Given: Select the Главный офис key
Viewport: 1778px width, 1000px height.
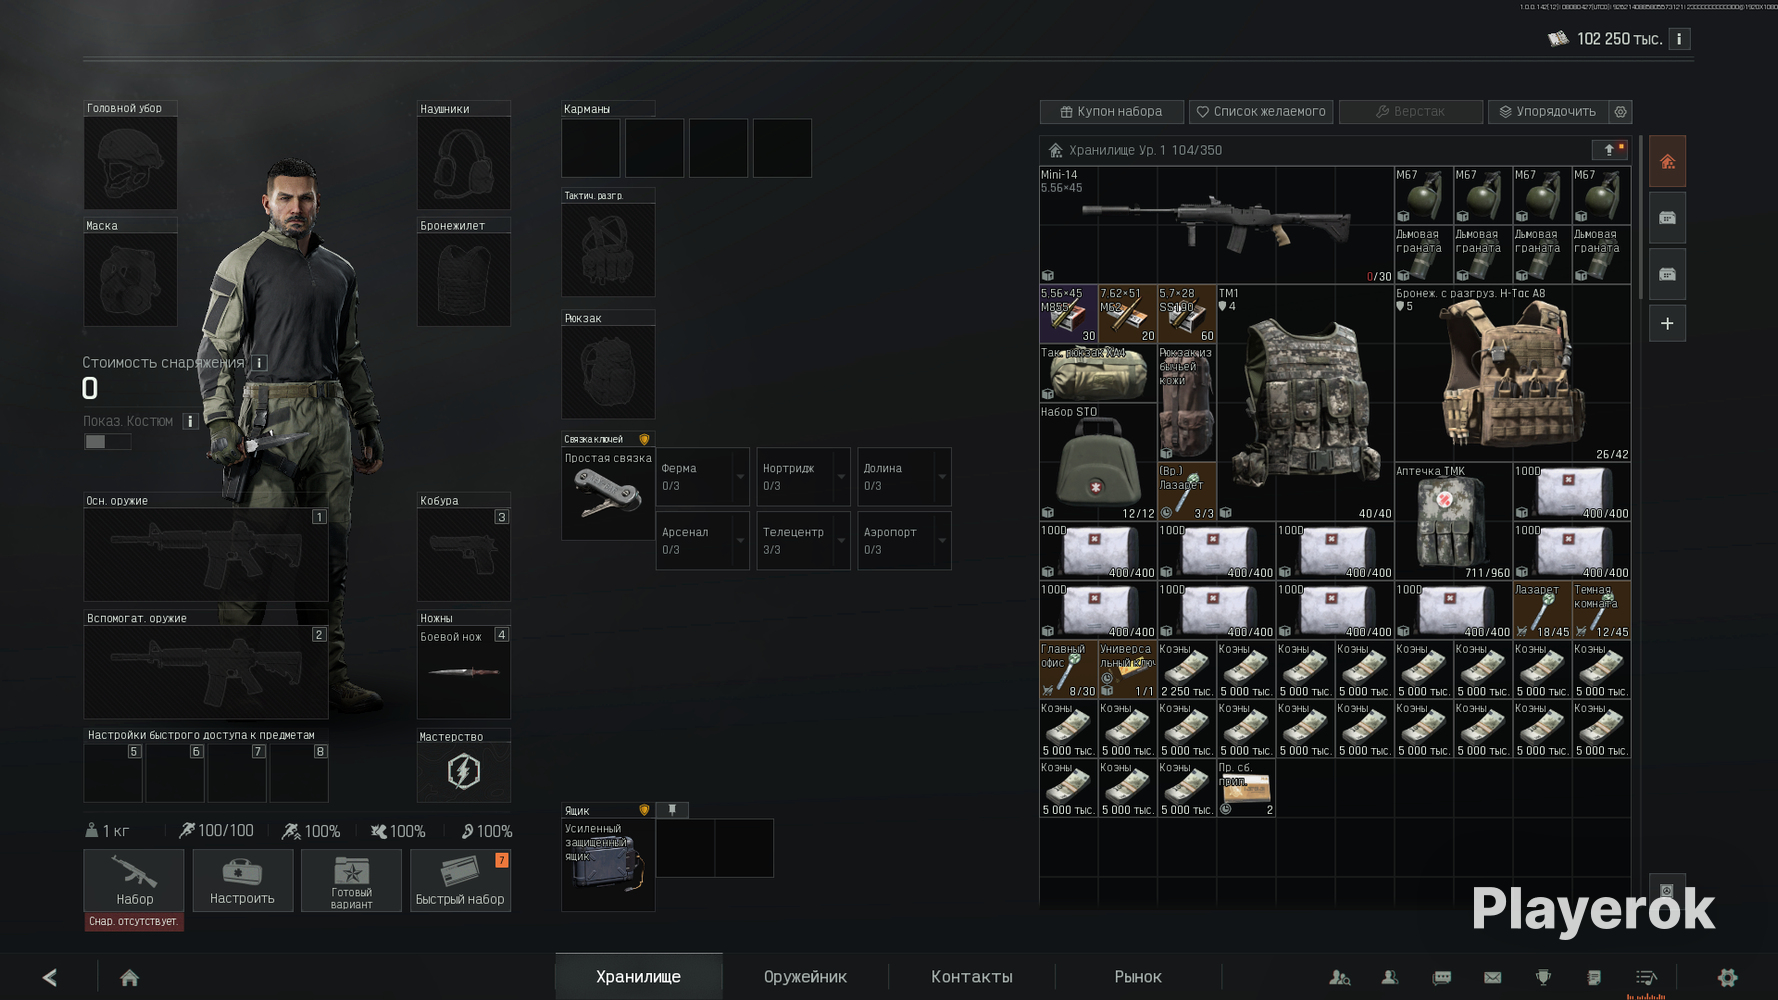Looking at the screenshot, I should pyautogui.click(x=1069, y=669).
